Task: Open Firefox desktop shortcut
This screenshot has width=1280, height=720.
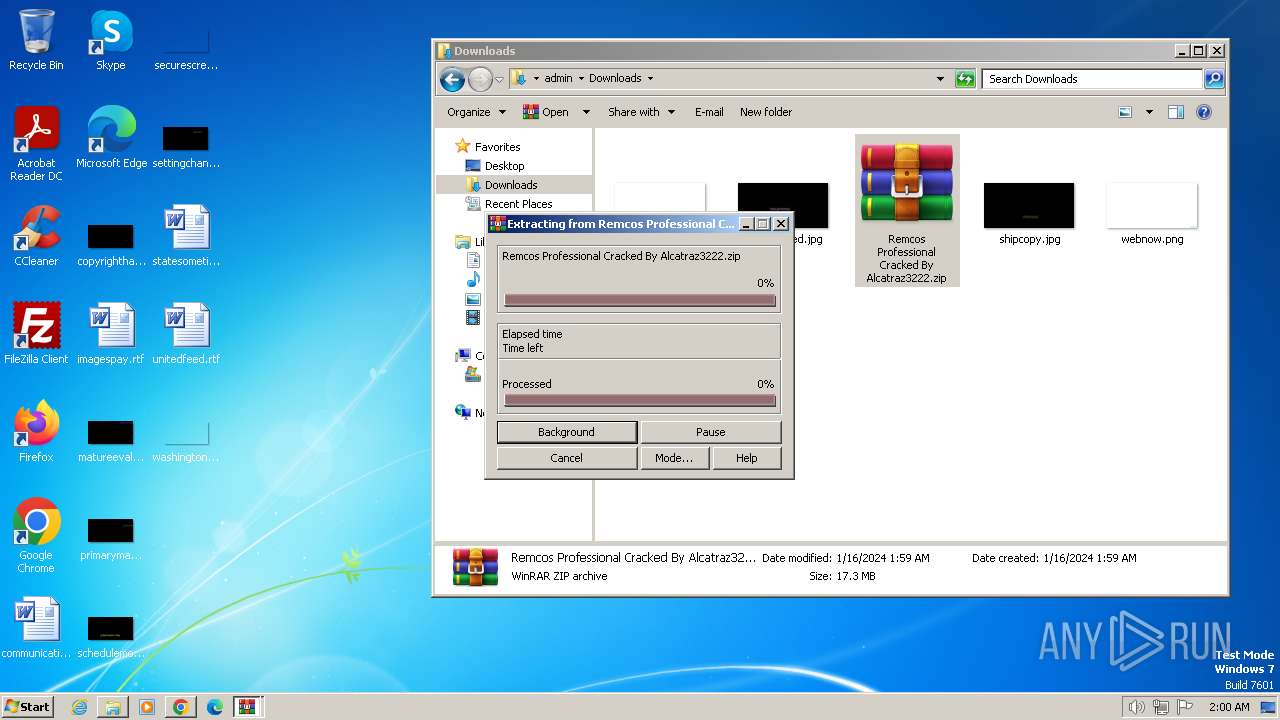Action: [x=36, y=432]
